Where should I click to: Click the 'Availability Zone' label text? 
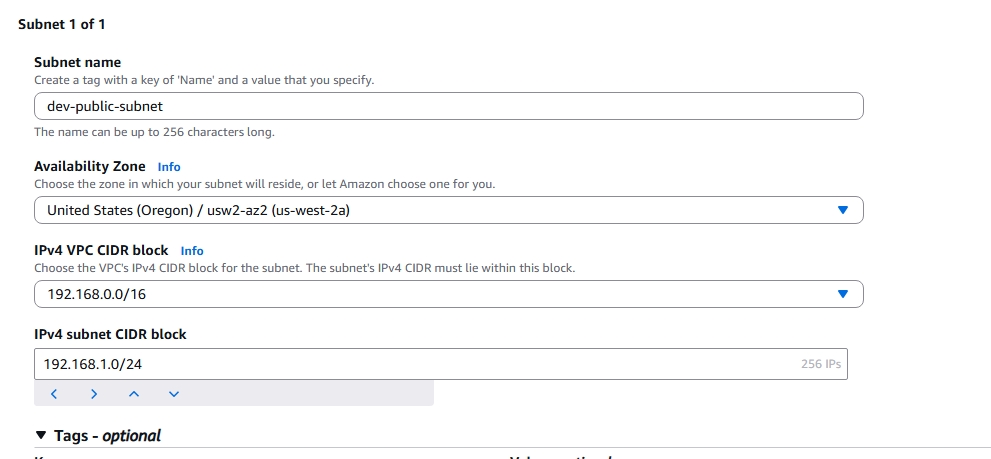(90, 166)
